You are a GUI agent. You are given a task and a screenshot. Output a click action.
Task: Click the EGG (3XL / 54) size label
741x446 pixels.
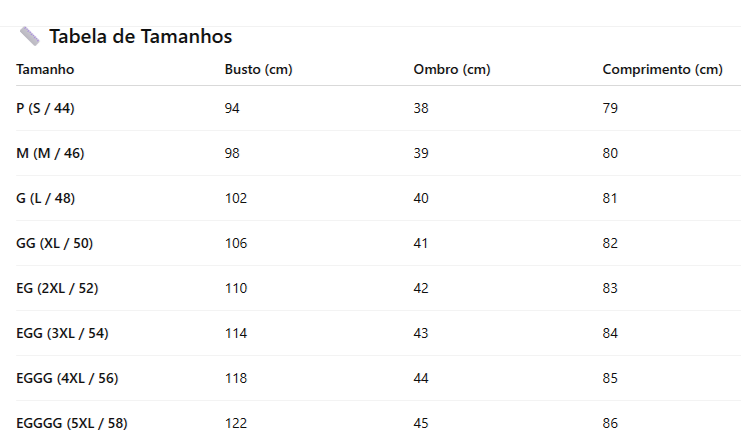coord(62,333)
